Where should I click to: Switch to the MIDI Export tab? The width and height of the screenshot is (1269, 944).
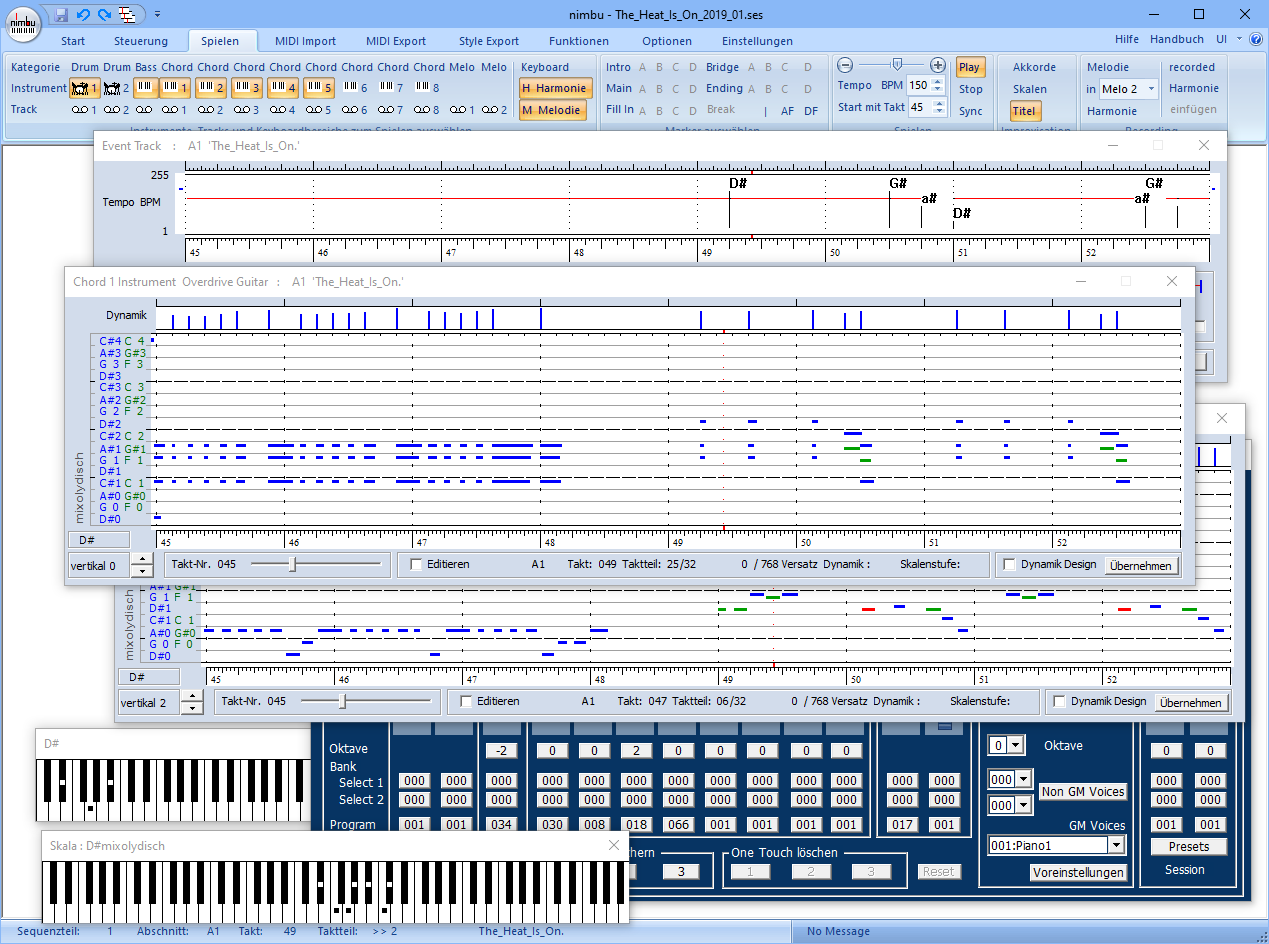(396, 41)
